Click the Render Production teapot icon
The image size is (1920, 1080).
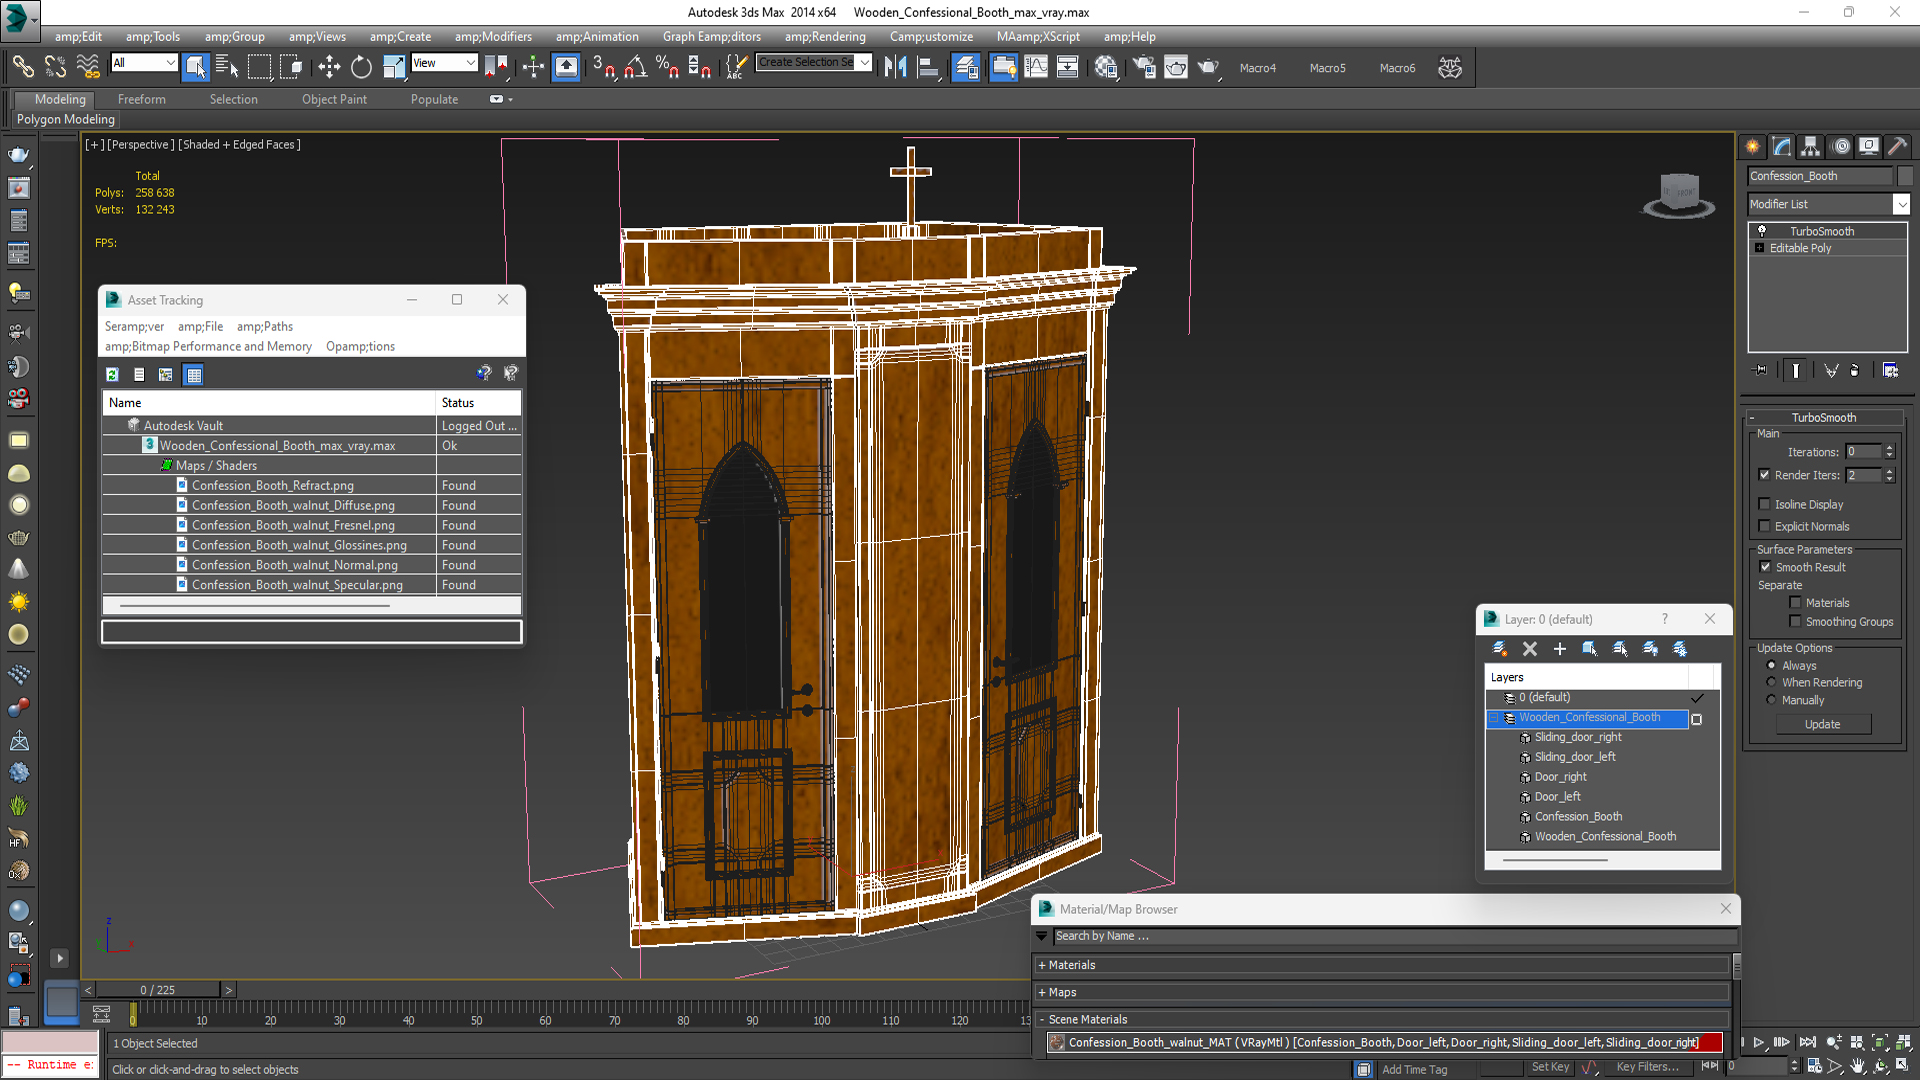click(1208, 67)
